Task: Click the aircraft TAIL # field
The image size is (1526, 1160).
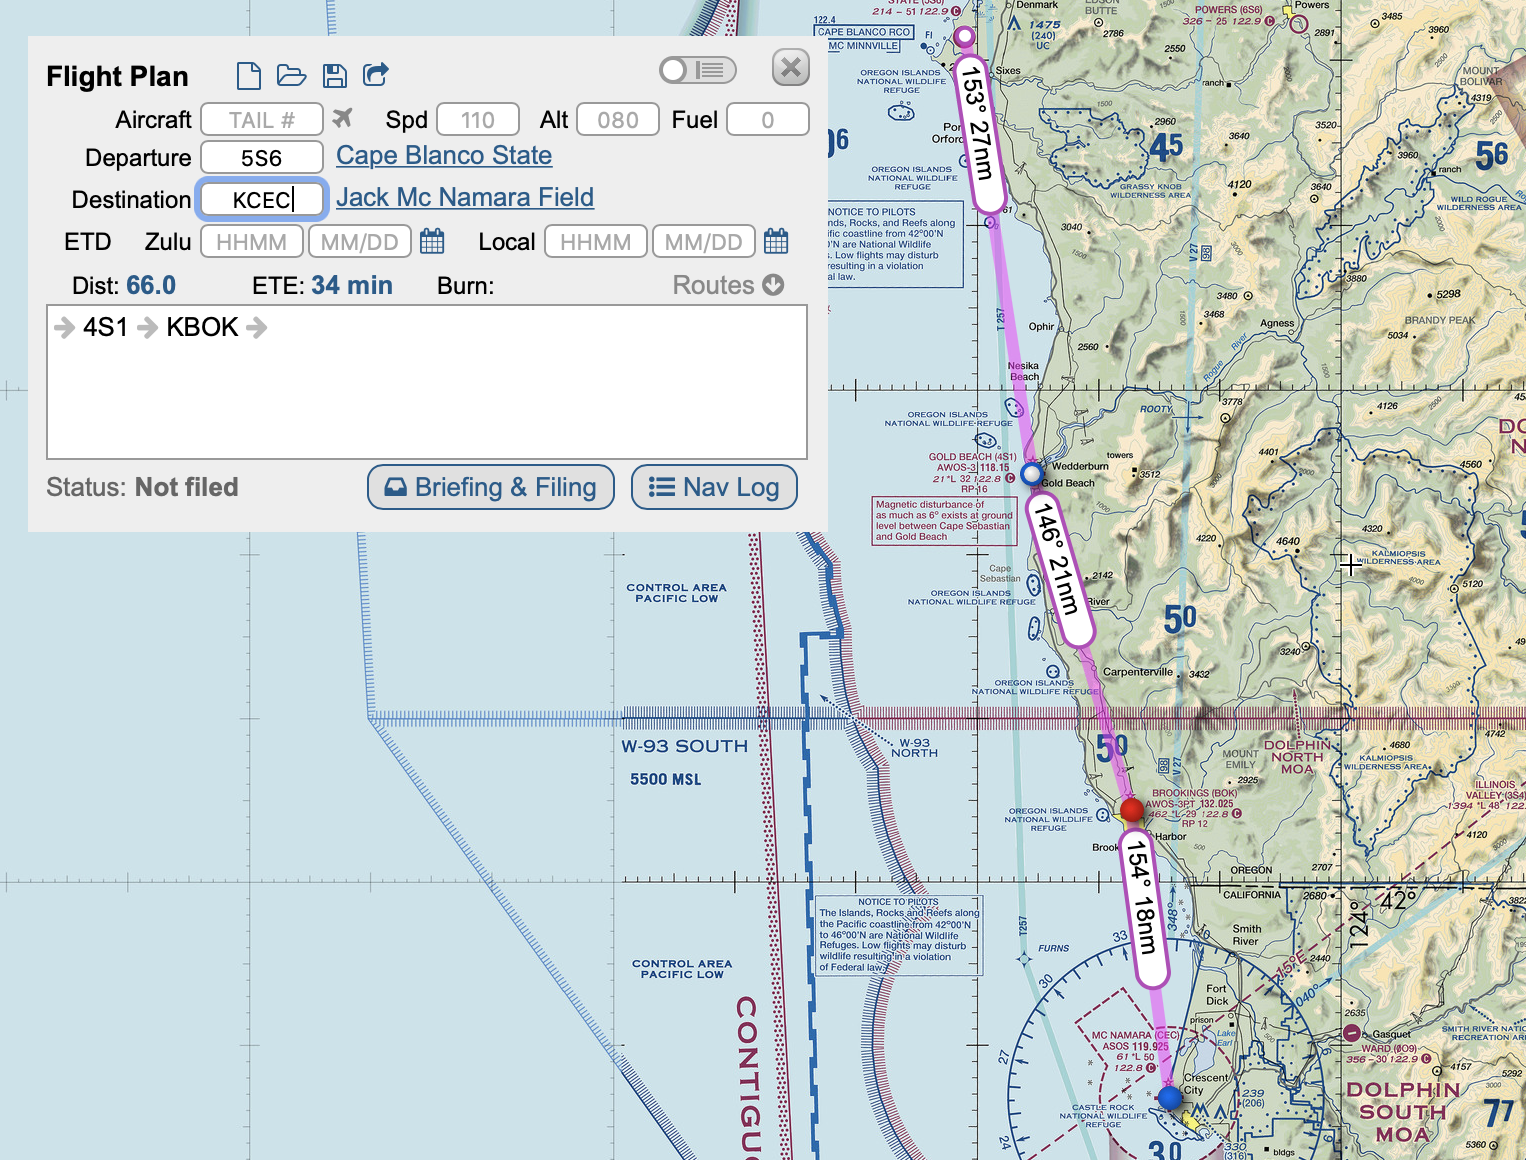Action: click(x=262, y=120)
